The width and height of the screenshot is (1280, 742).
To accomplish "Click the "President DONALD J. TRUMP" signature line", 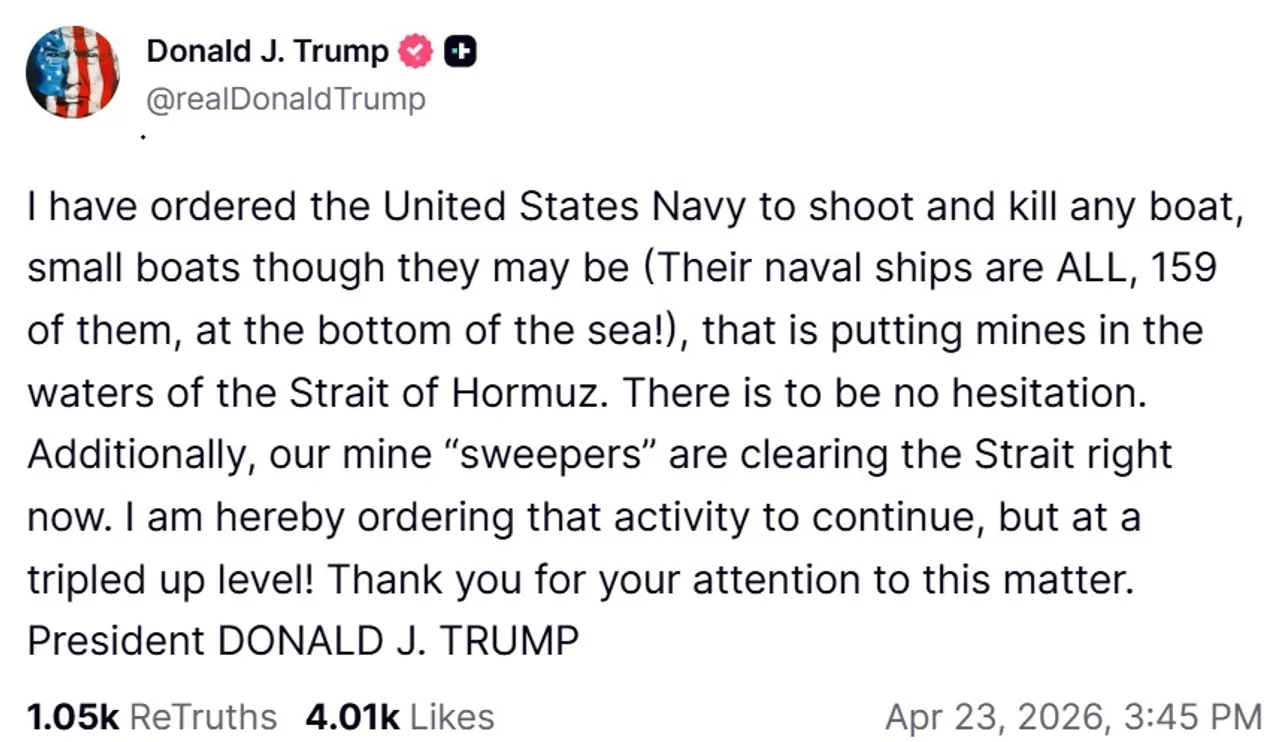I will [303, 641].
